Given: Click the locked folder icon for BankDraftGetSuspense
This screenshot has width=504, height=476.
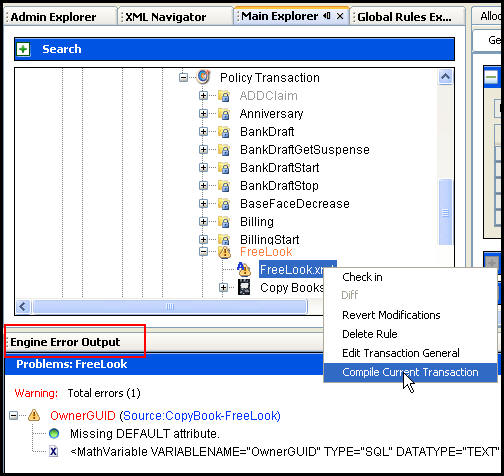Looking at the screenshot, I should pos(224,150).
